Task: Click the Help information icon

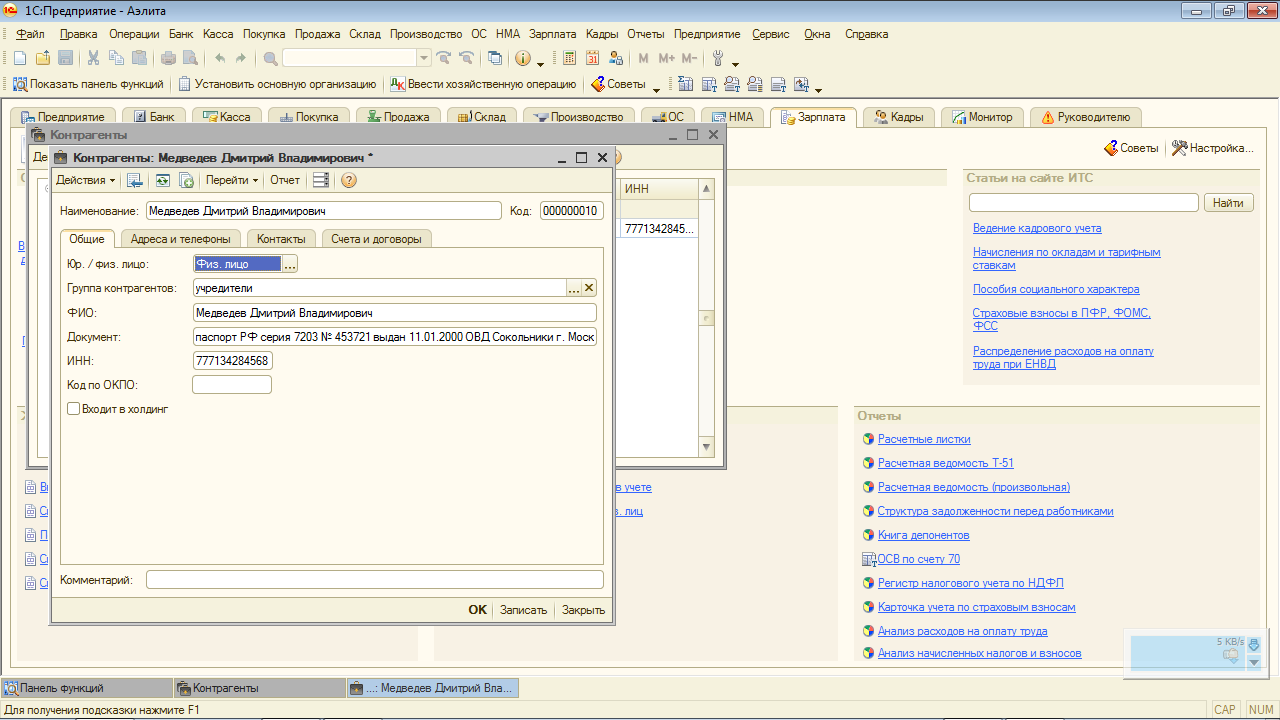Action: click(522, 58)
